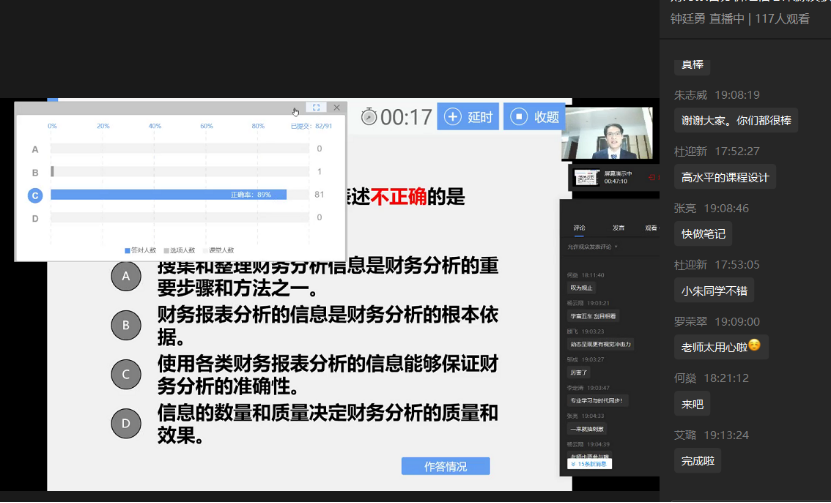
Task: Click the presenter webcam thumbnail
Action: 606,133
